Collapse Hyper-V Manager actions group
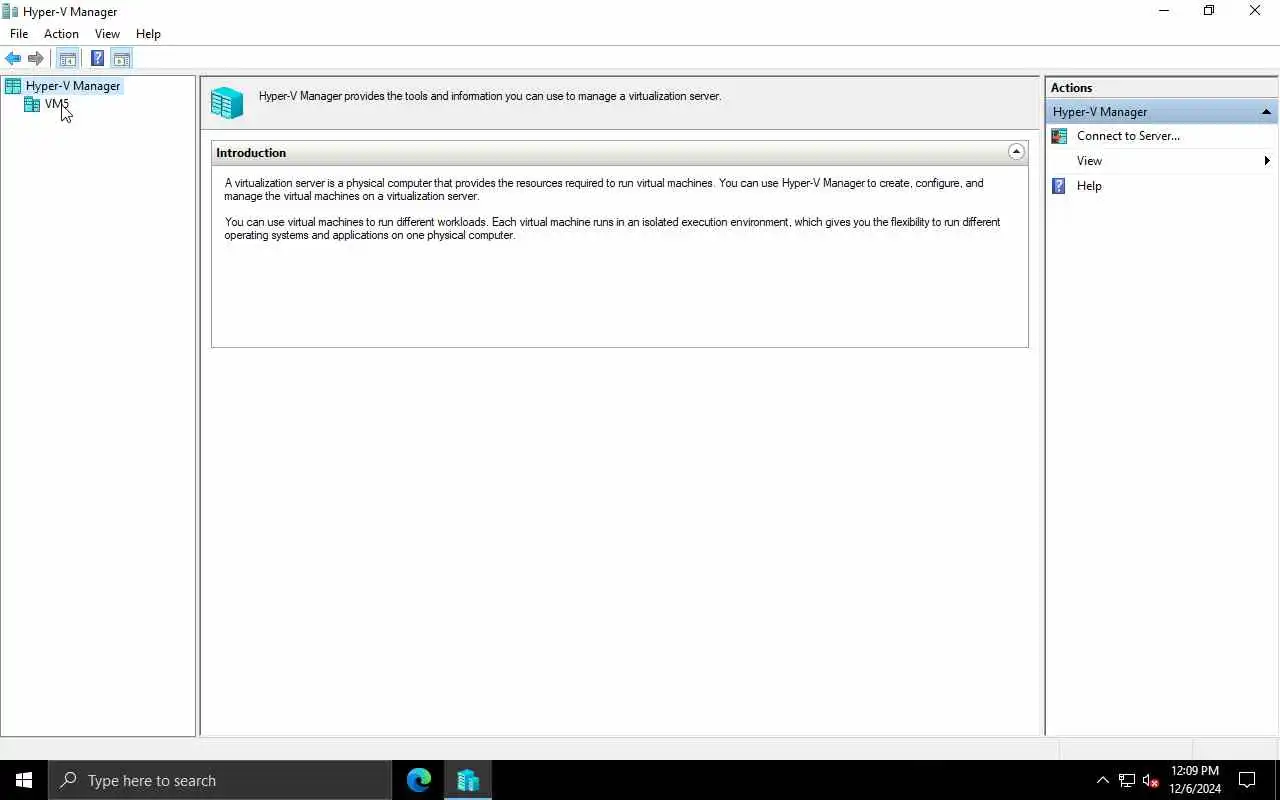Image resolution: width=1280 pixels, height=800 pixels. pos(1266,112)
